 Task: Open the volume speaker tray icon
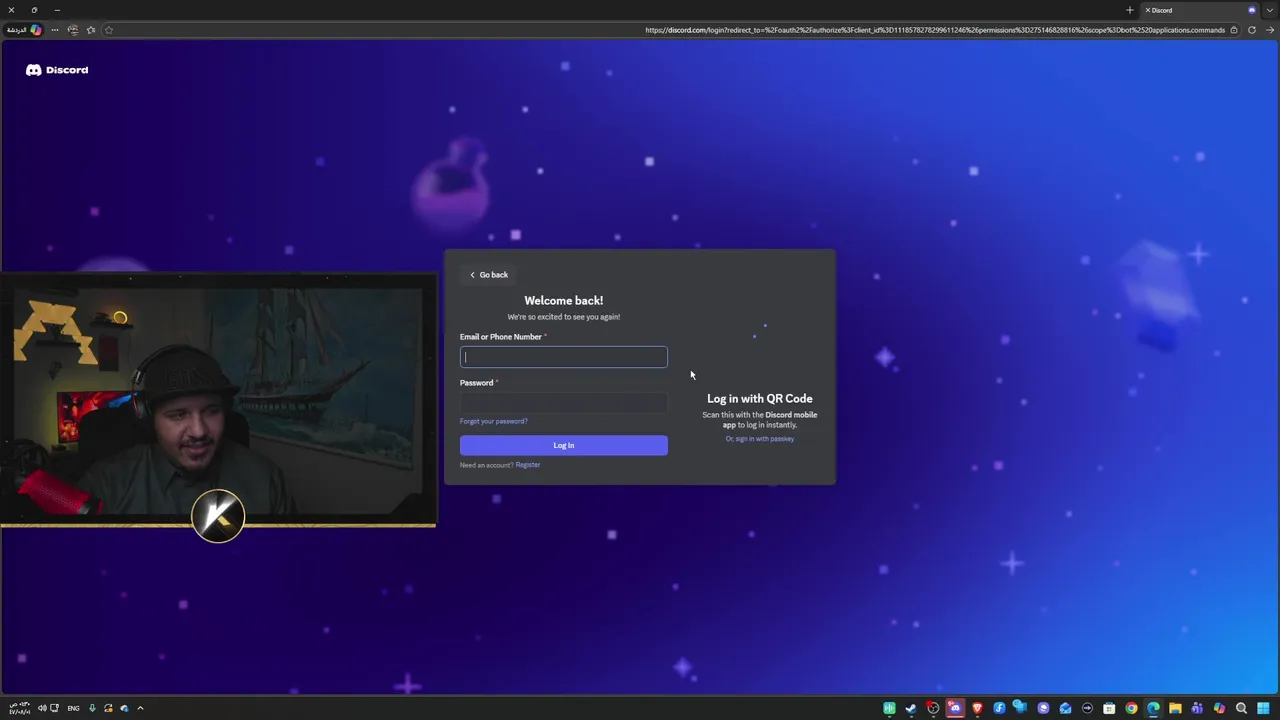[x=42, y=708]
